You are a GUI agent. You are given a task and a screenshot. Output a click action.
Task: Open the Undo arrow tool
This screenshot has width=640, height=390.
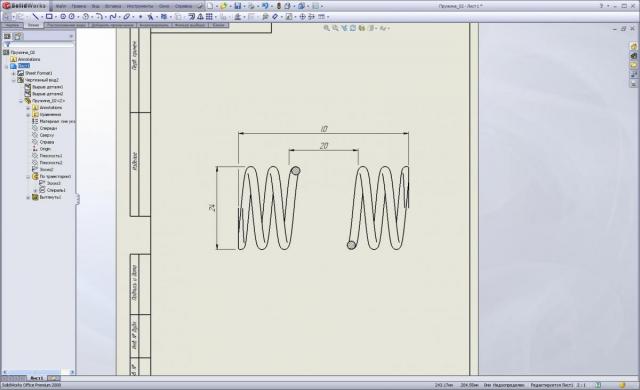click(x=265, y=6)
